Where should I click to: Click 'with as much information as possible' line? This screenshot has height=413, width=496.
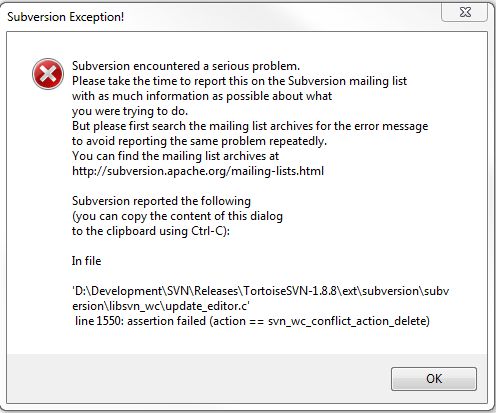(202, 96)
